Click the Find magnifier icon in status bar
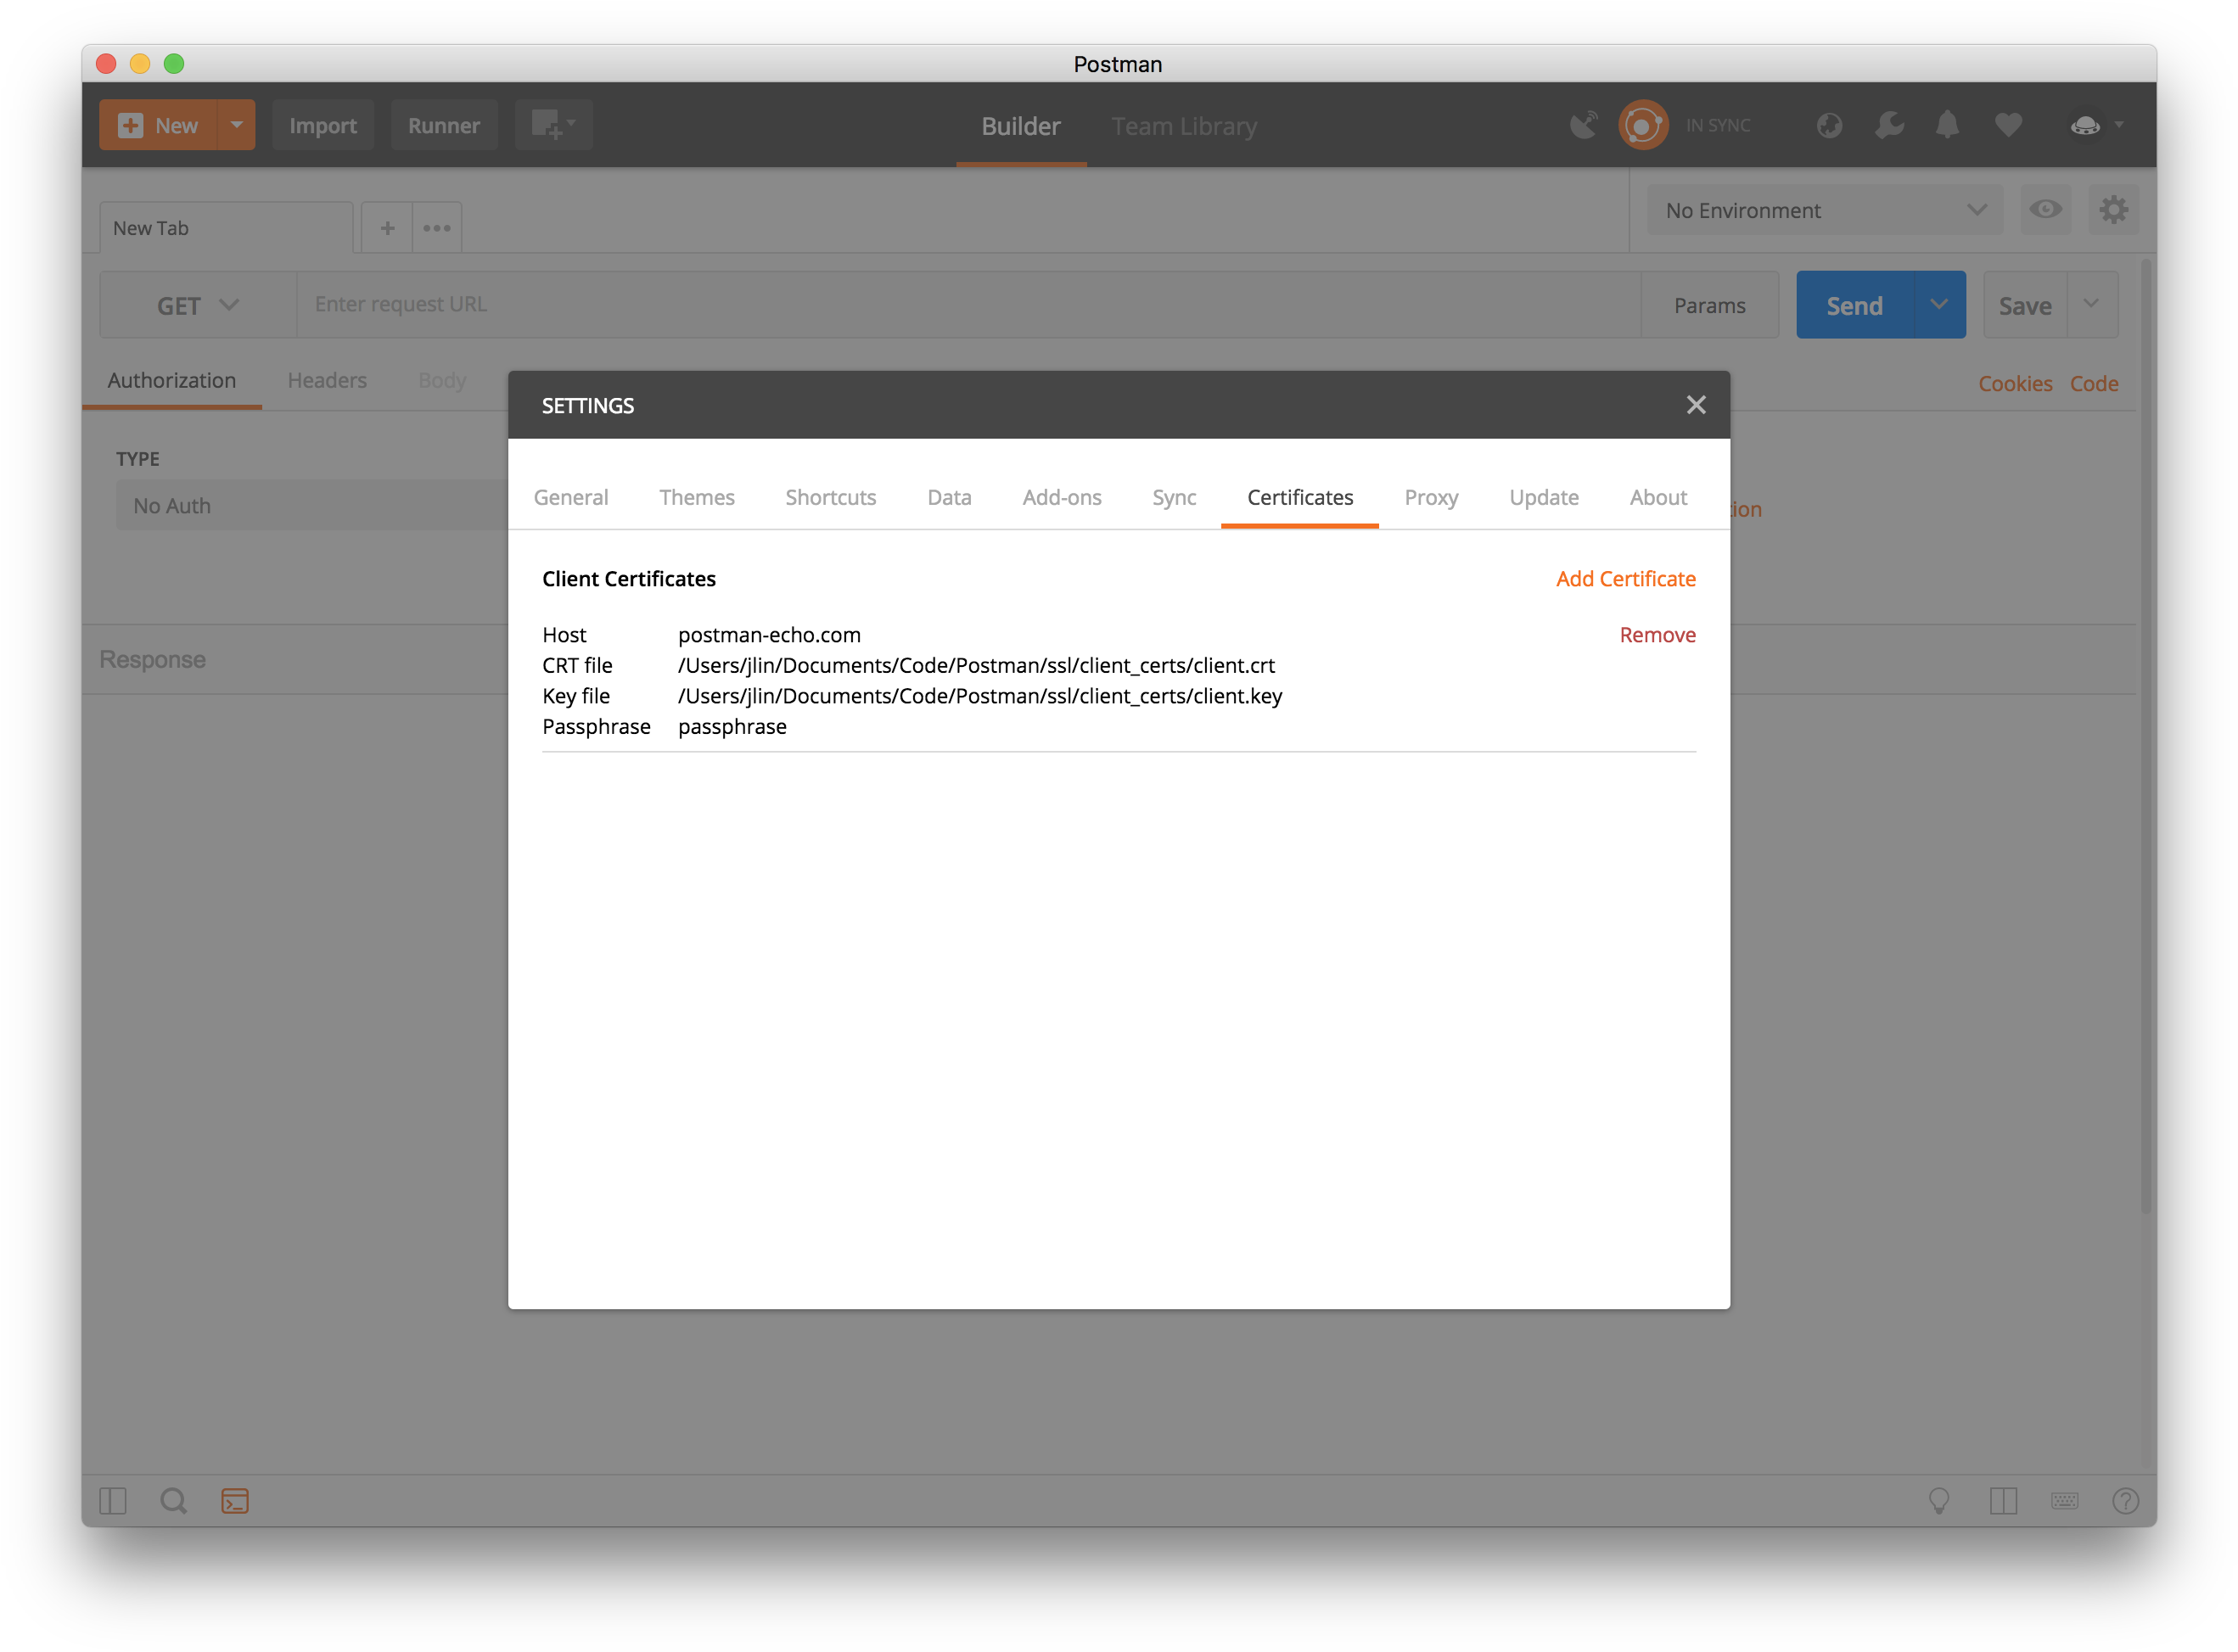Viewport: 2238px width, 1652px height. point(173,1500)
